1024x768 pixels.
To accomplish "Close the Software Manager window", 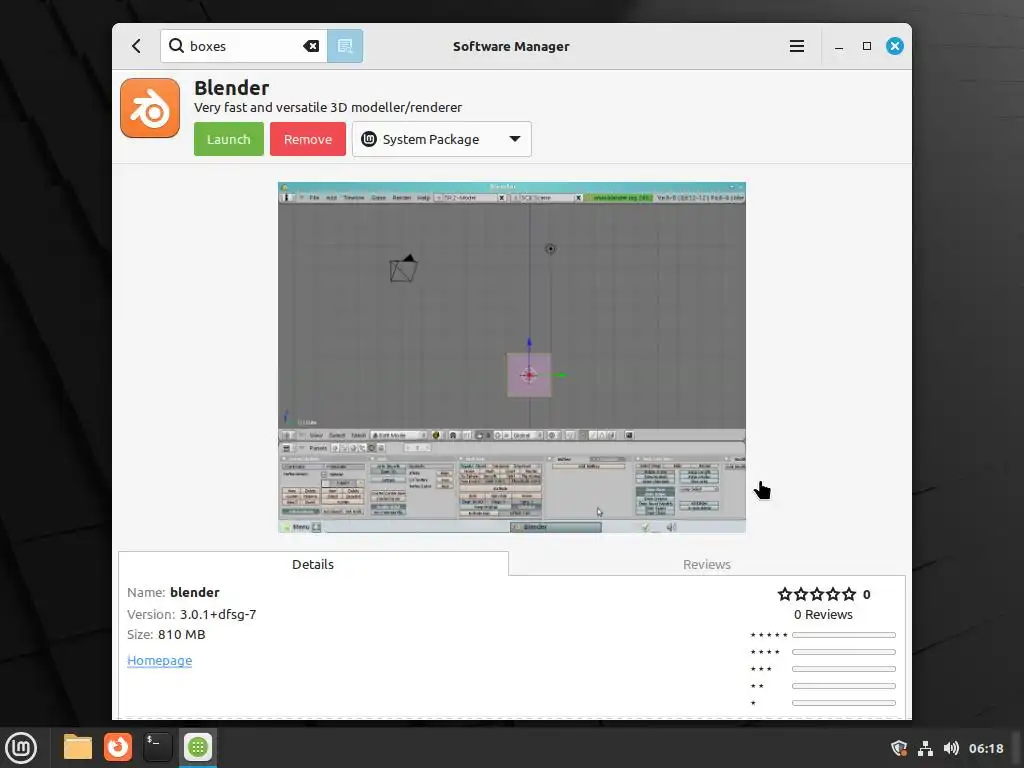I will click(x=895, y=46).
